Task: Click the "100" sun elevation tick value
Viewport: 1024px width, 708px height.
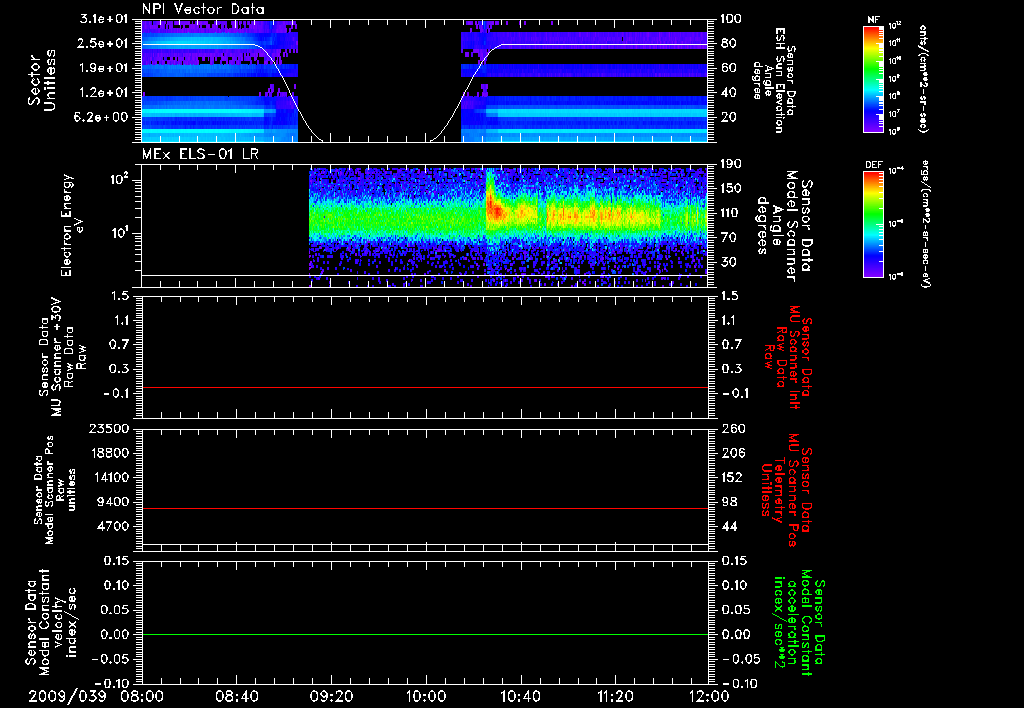Action: tap(731, 19)
